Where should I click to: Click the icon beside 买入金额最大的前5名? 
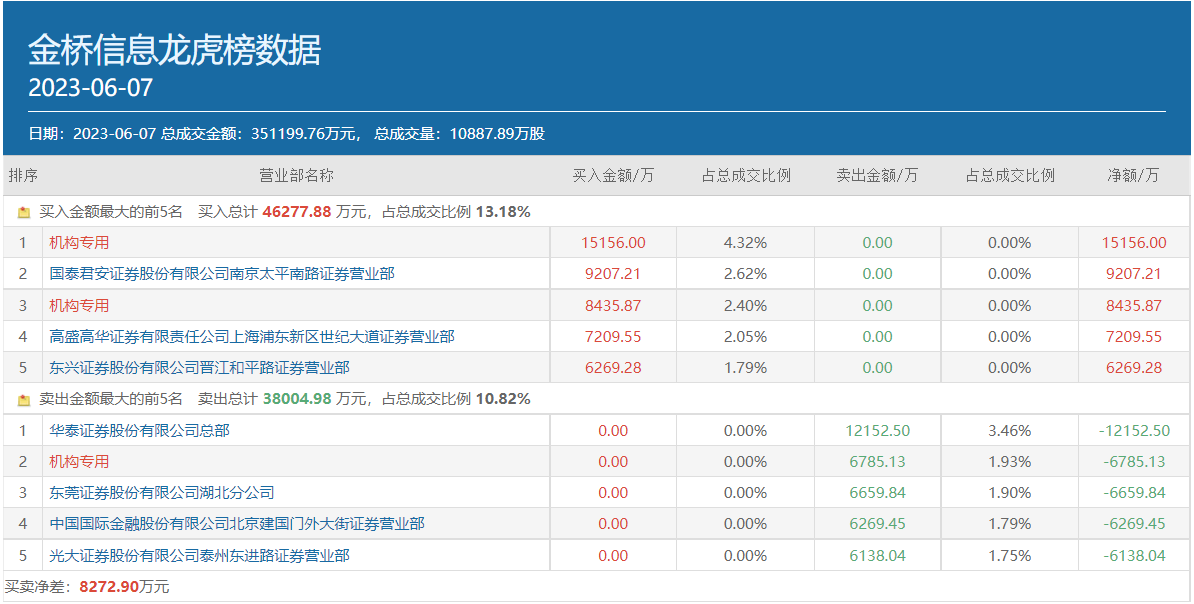24,212
